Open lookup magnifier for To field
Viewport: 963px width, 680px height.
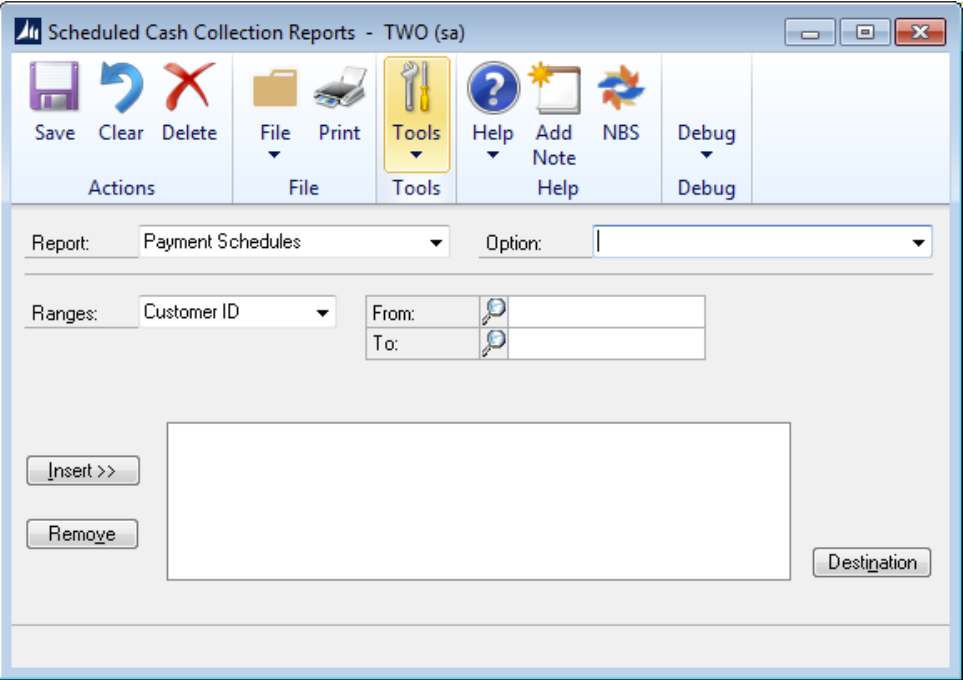[x=494, y=344]
